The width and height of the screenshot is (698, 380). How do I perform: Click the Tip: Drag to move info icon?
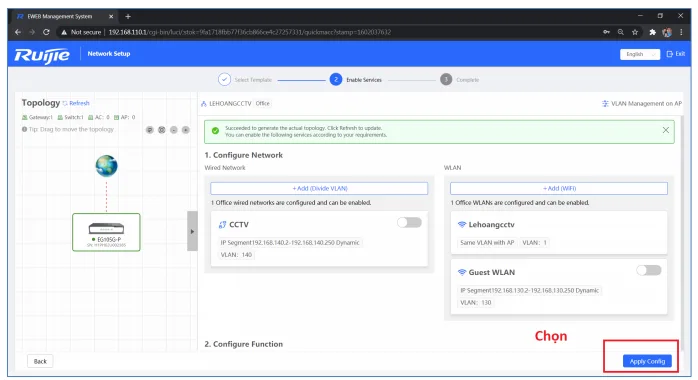24,129
